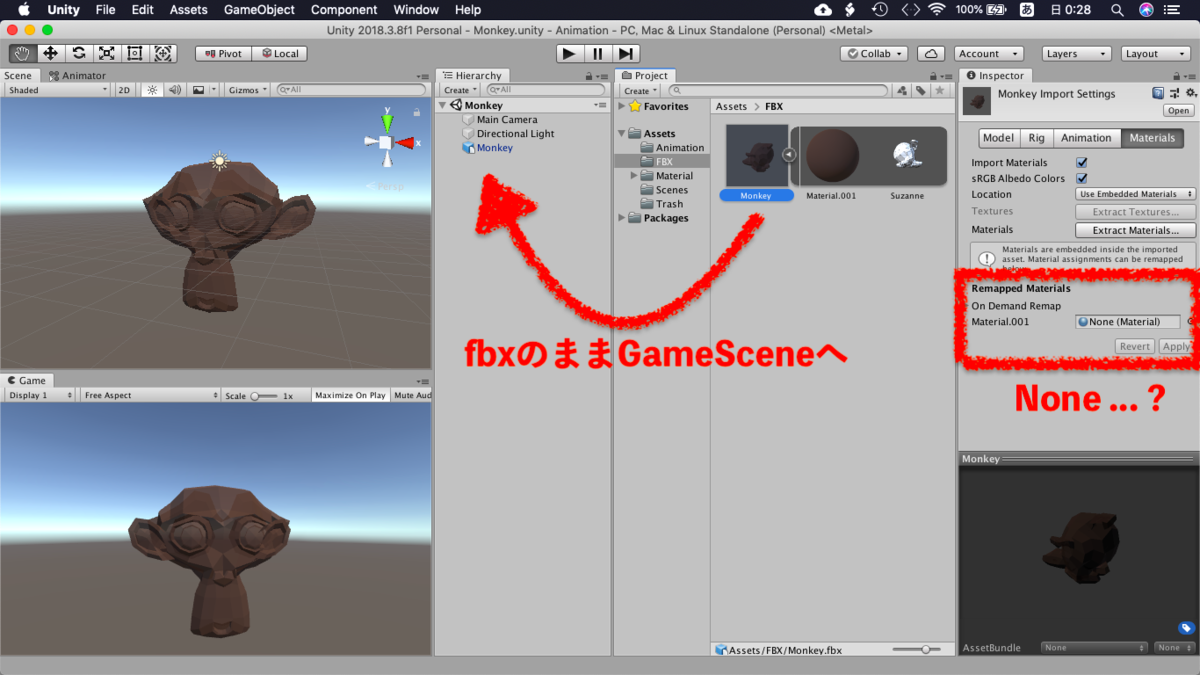Select the Rect transform tool

[135, 53]
